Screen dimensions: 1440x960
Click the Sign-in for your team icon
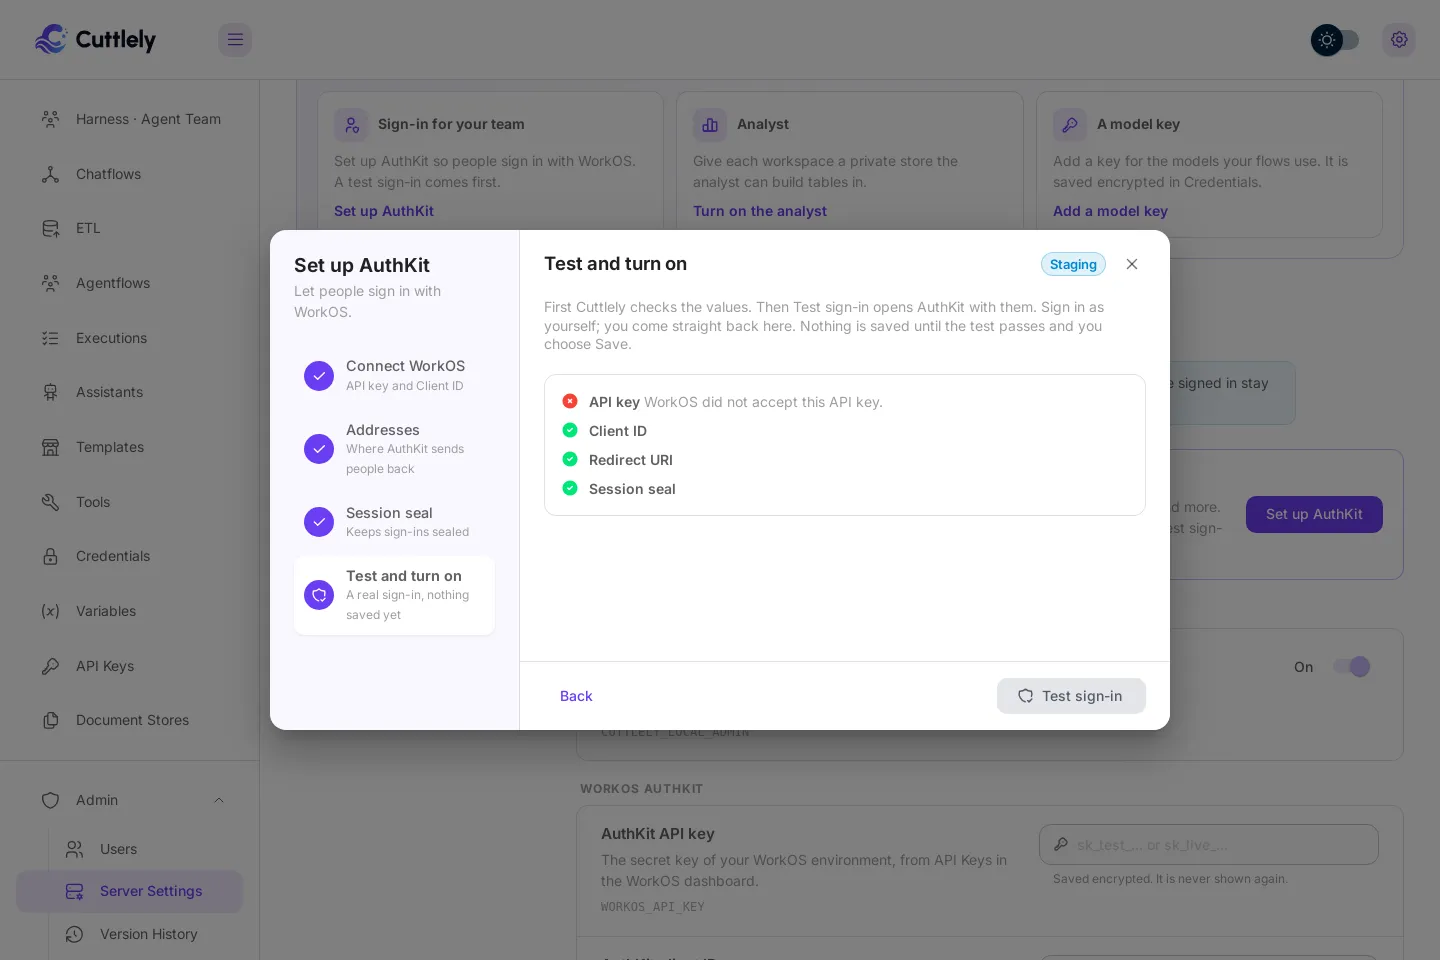pos(351,125)
